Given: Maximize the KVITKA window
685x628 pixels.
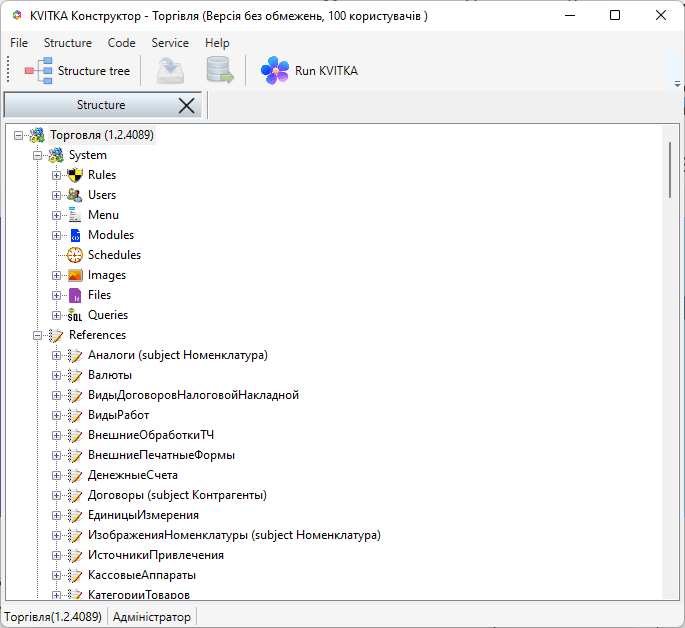Looking at the screenshot, I should click(615, 16).
